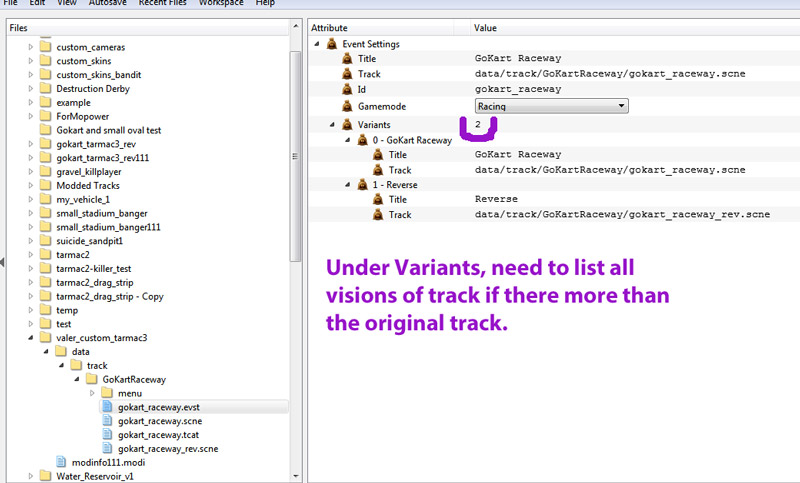Click the Files scrollbar down arrow
Viewport: 800px width, 483px height.
[x=295, y=476]
